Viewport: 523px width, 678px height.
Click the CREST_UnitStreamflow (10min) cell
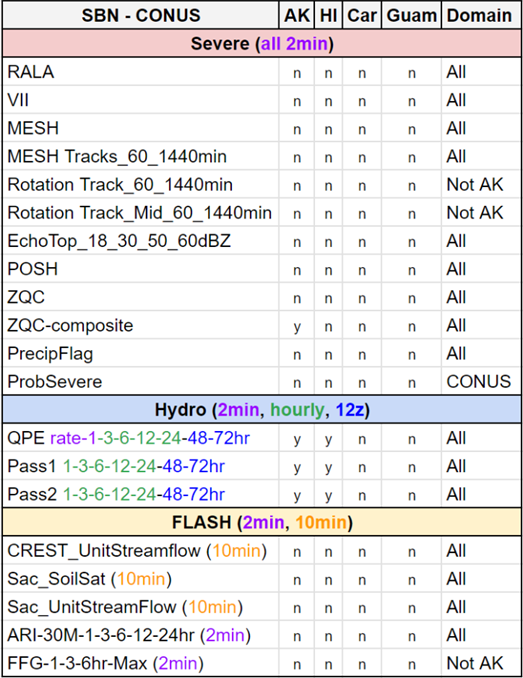click(140, 550)
